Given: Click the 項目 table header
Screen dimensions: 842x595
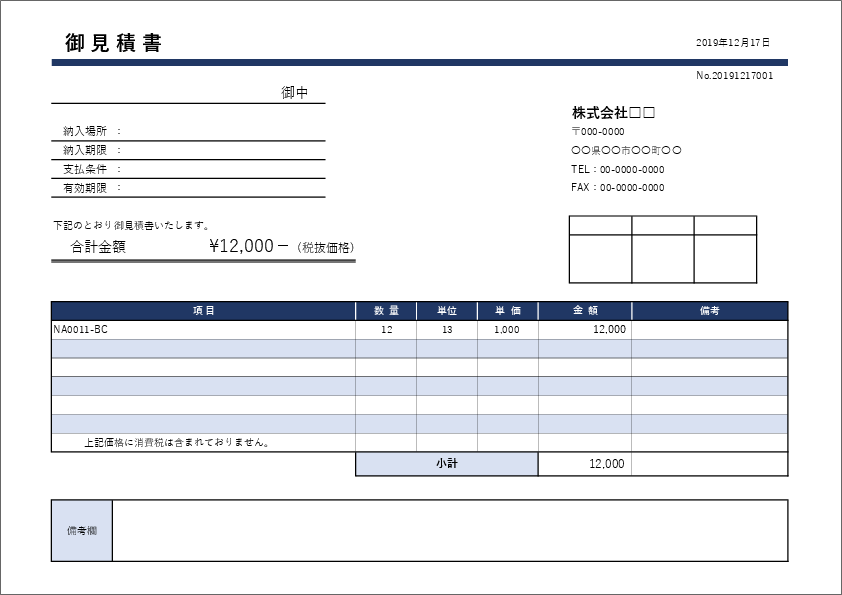Looking at the screenshot, I should click(205, 310).
